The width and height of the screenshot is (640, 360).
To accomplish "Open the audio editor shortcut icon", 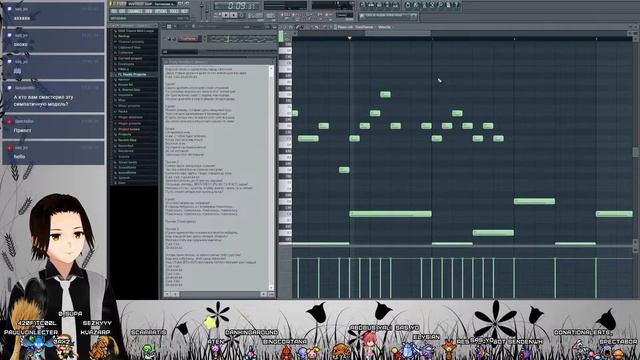I will click(432, 5).
